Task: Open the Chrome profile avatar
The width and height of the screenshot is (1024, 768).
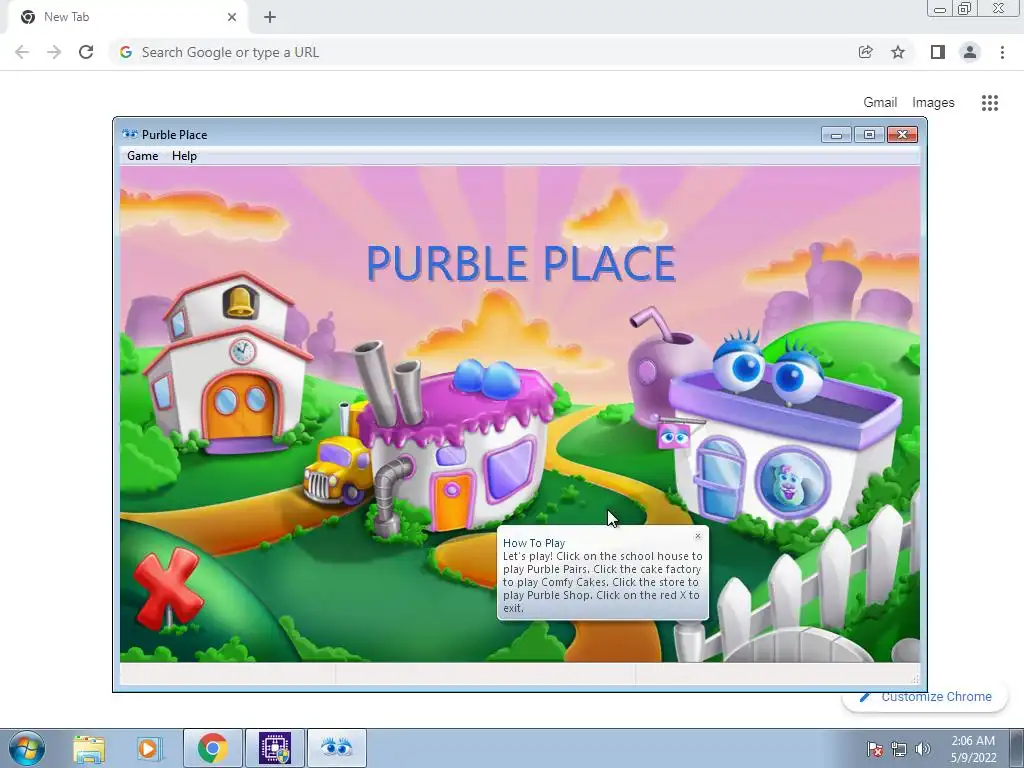Action: (x=970, y=52)
